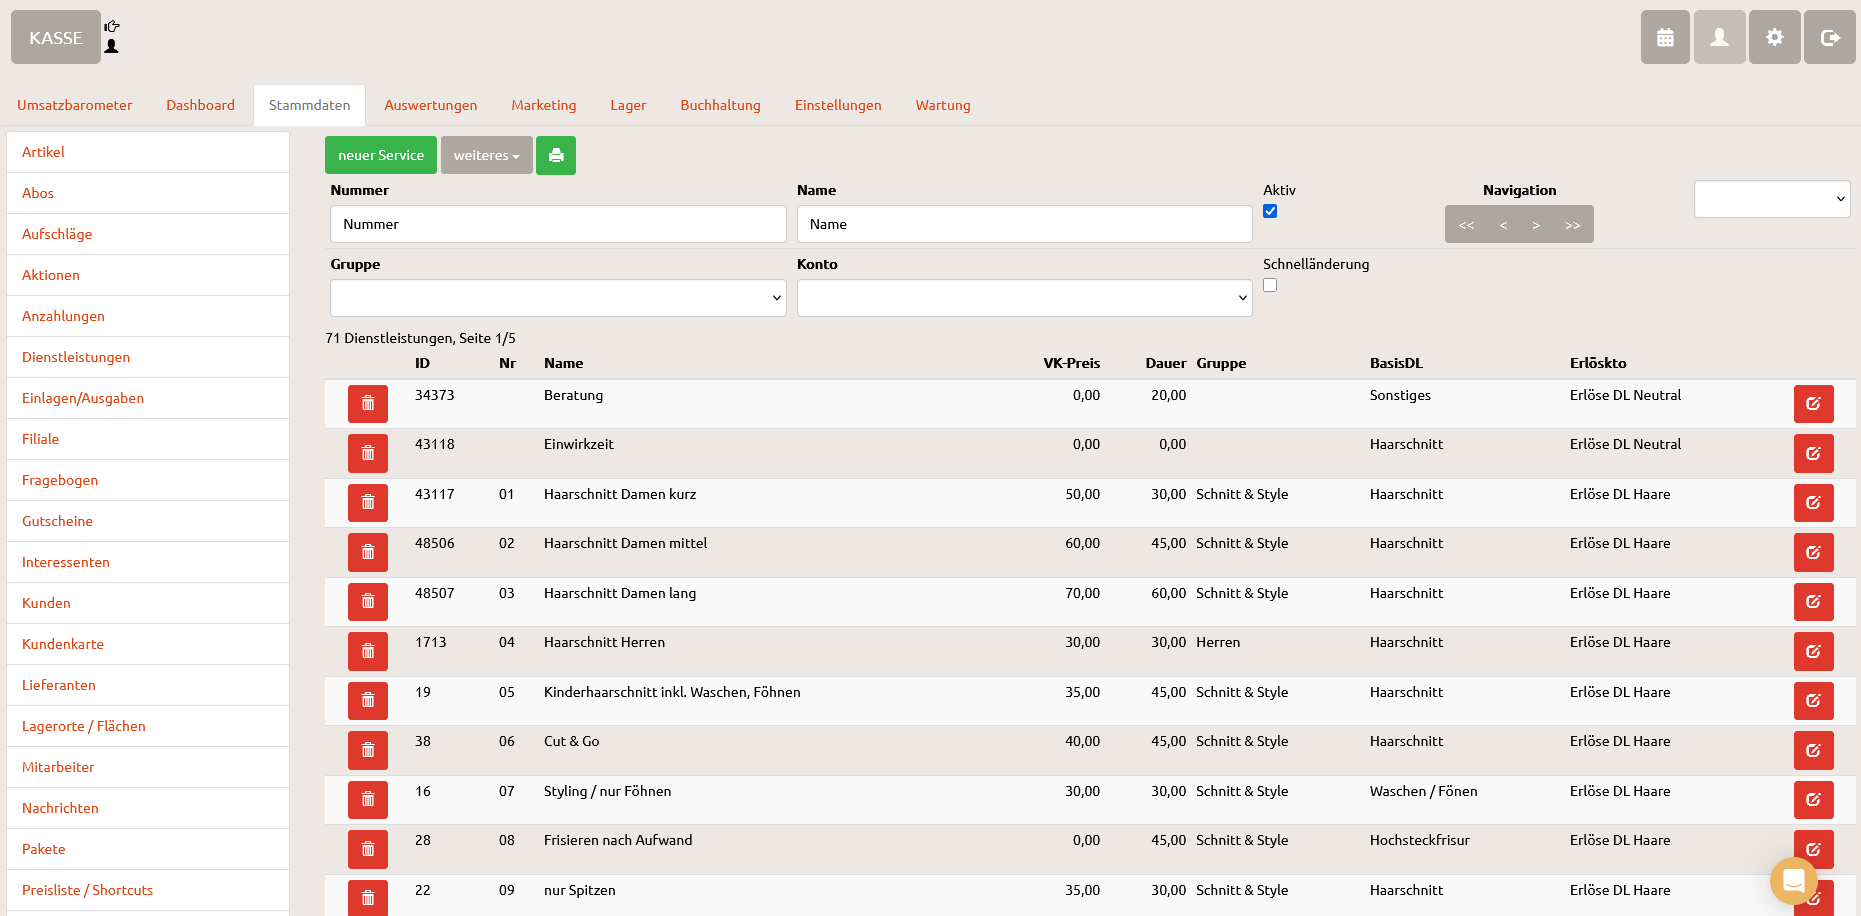The image size is (1861, 916).
Task: Open Mitarbeiter in the sidebar
Action: click(x=58, y=767)
